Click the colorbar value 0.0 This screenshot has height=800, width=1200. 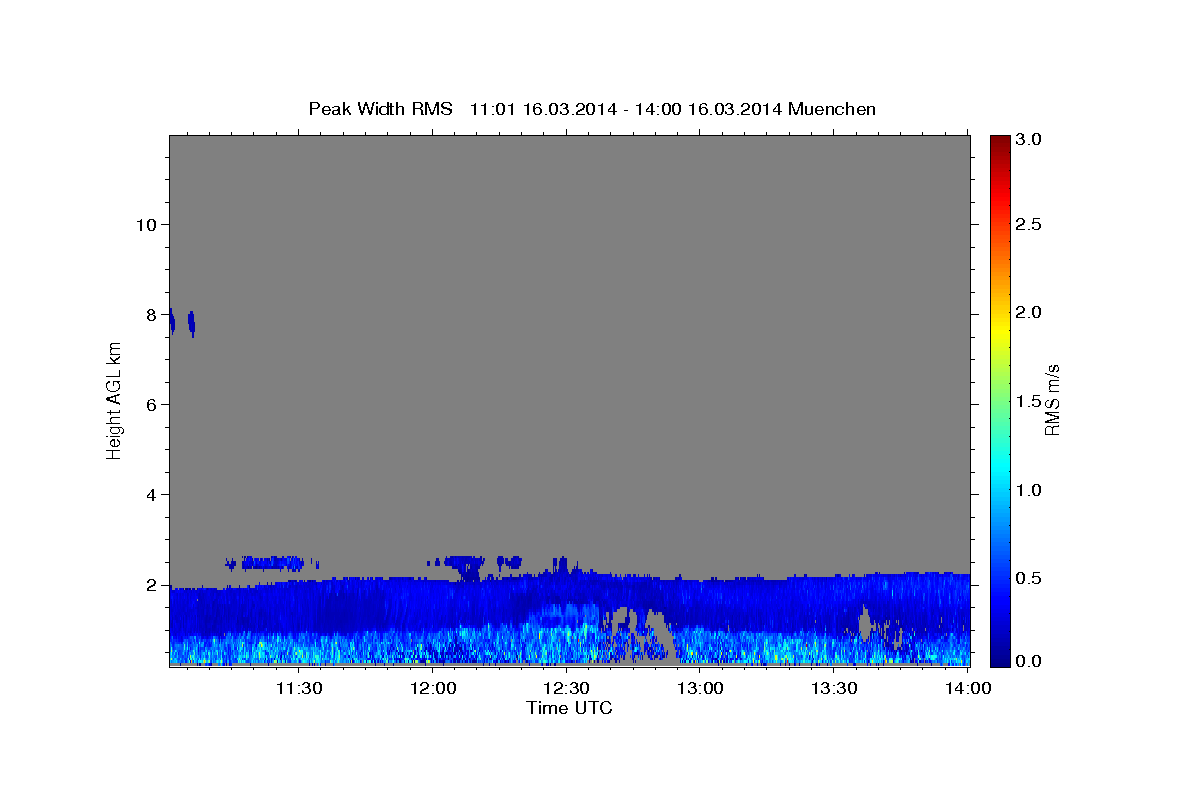pyautogui.click(x=1029, y=661)
